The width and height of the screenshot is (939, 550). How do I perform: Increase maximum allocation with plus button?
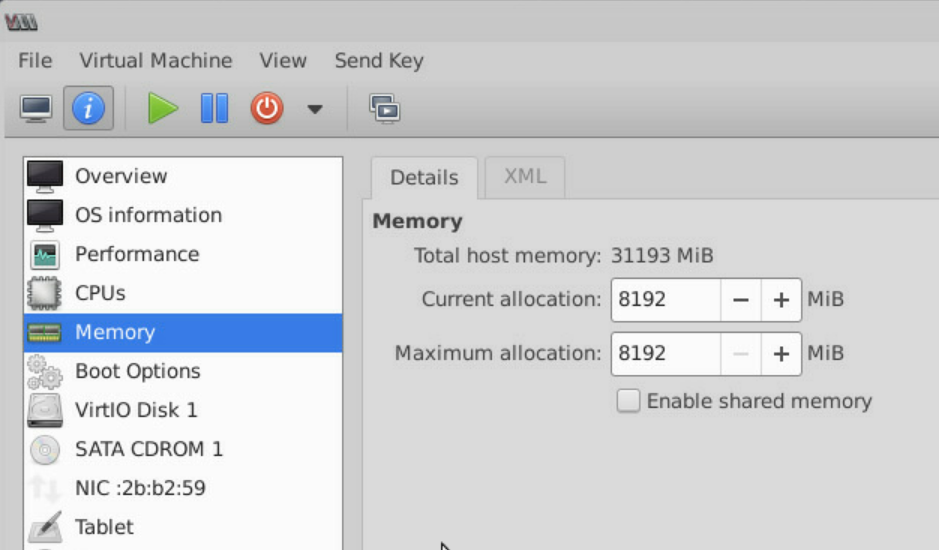(x=781, y=354)
